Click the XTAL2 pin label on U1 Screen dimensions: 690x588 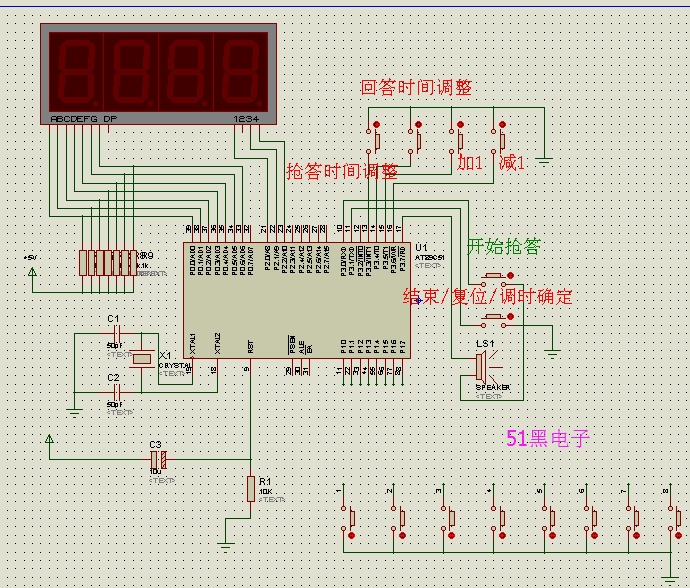(x=217, y=344)
